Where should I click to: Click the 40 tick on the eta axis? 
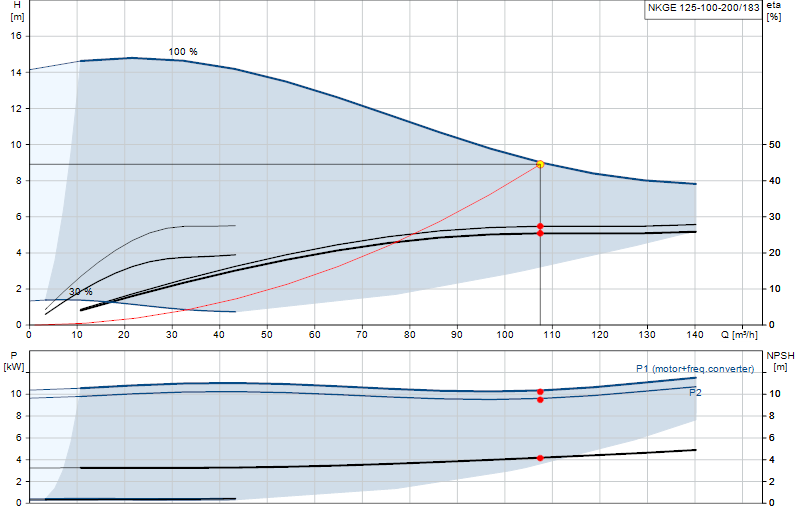[774, 181]
